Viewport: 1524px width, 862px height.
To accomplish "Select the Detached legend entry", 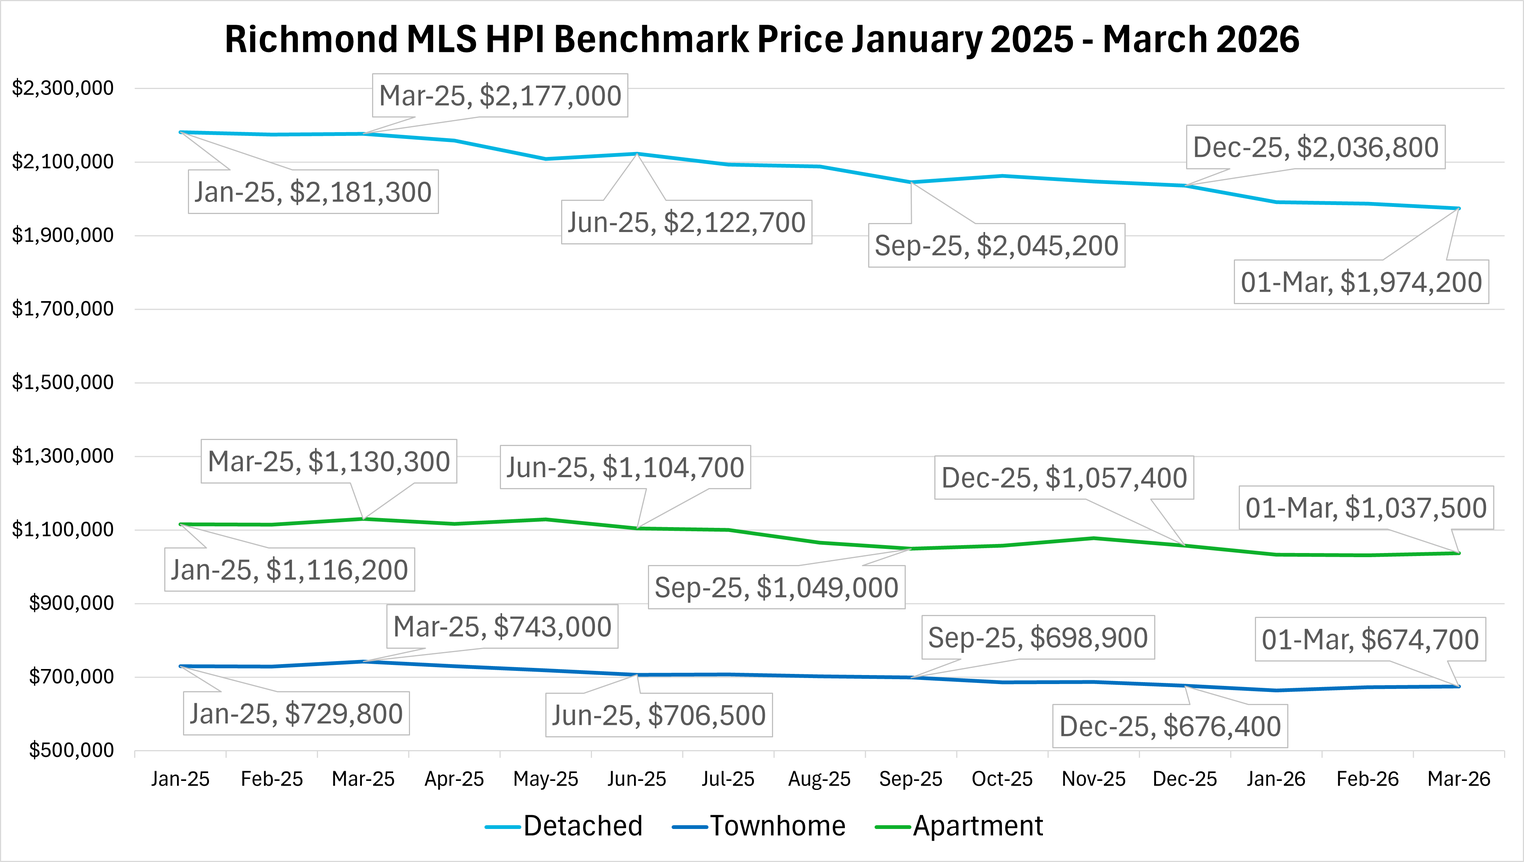I will (x=582, y=826).
